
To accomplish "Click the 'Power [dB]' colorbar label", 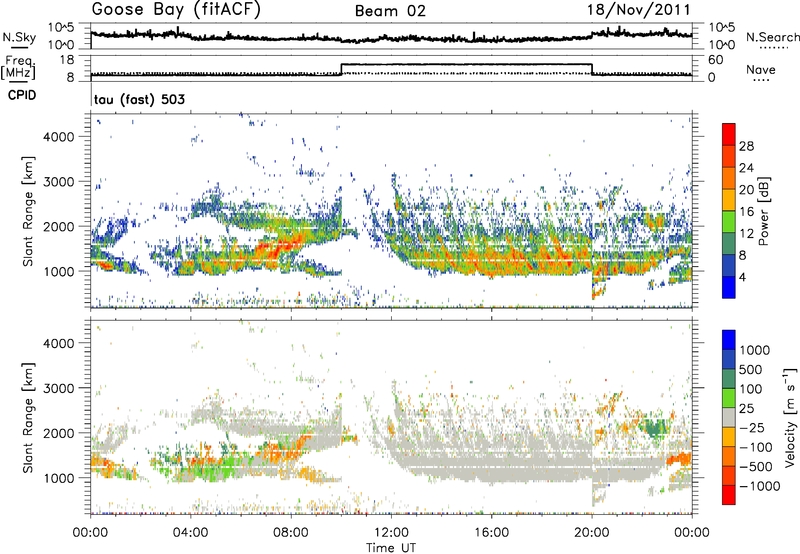I will tap(763, 211).
